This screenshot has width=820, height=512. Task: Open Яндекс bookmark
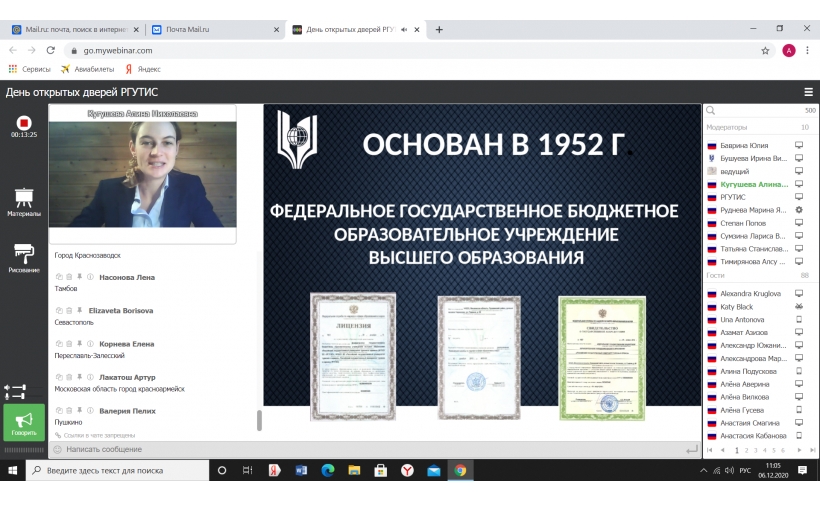[x=143, y=69]
